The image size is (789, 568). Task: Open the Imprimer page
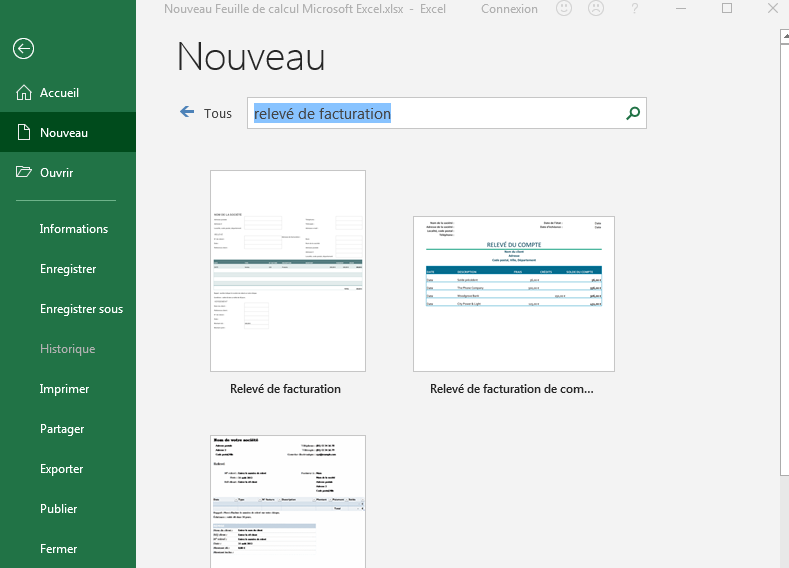tap(64, 389)
